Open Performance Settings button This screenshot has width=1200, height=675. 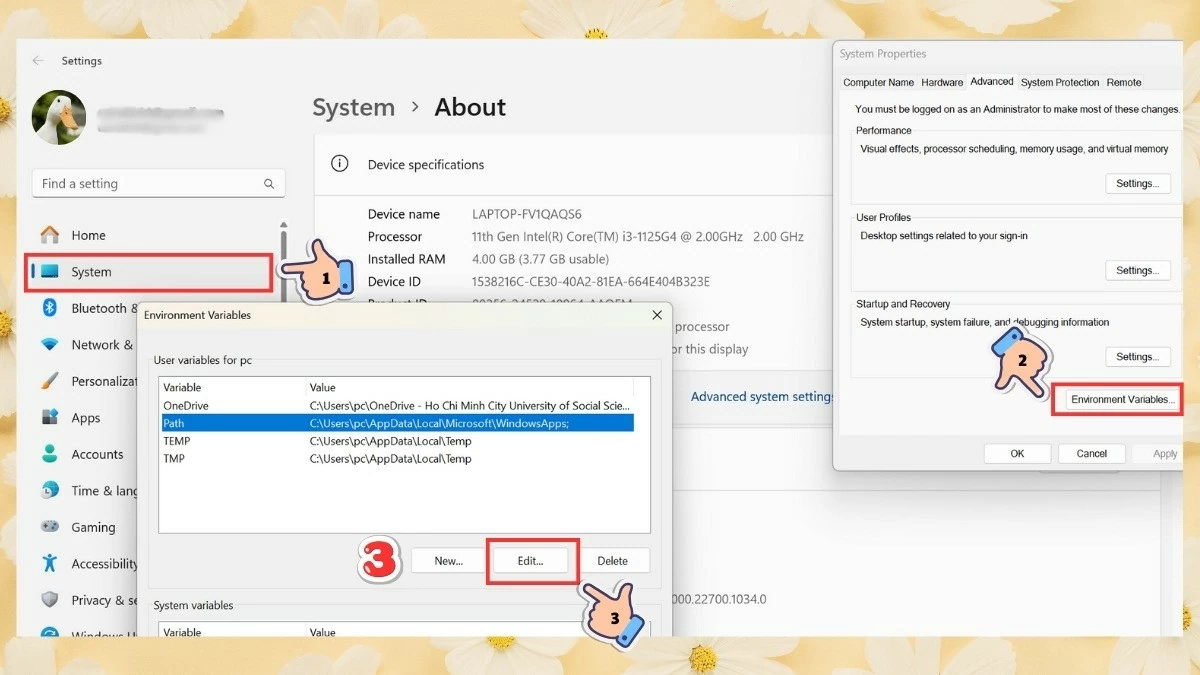point(1137,184)
